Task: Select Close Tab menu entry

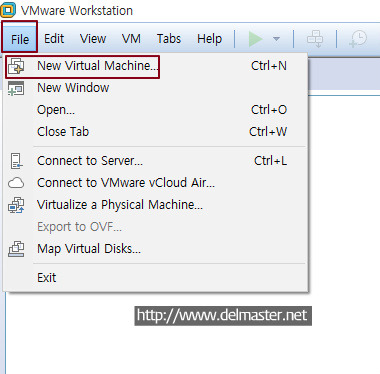Action: pyautogui.click(x=155, y=132)
